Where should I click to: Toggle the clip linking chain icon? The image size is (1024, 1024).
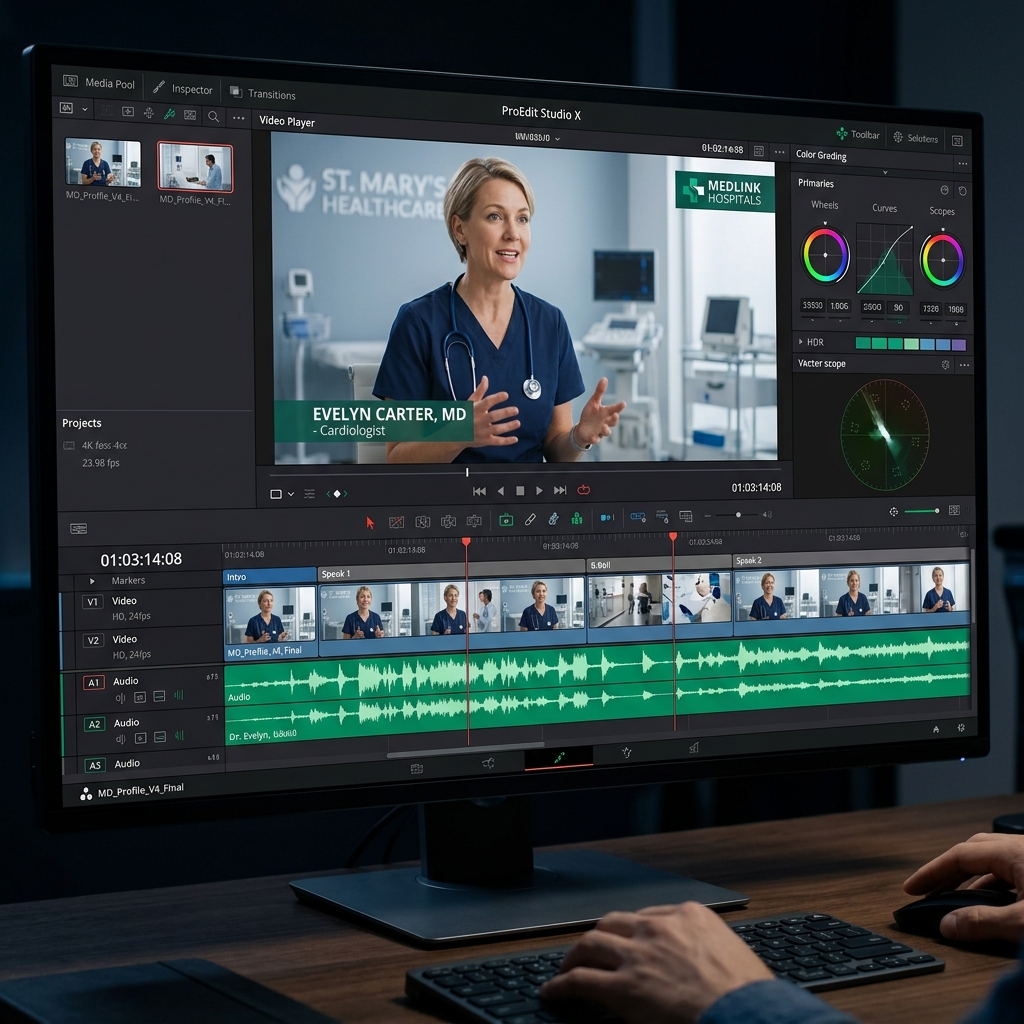click(553, 519)
